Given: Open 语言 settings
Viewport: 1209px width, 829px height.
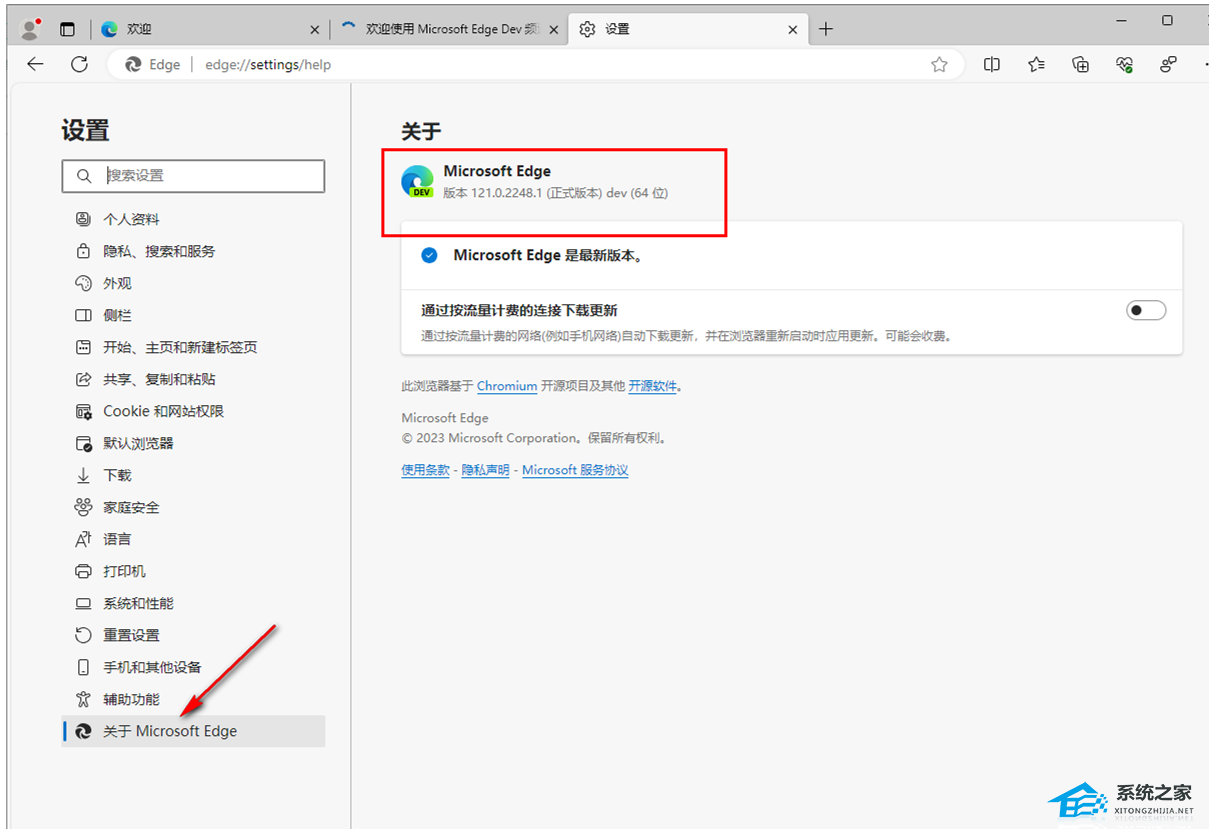Looking at the screenshot, I should [x=193, y=539].
